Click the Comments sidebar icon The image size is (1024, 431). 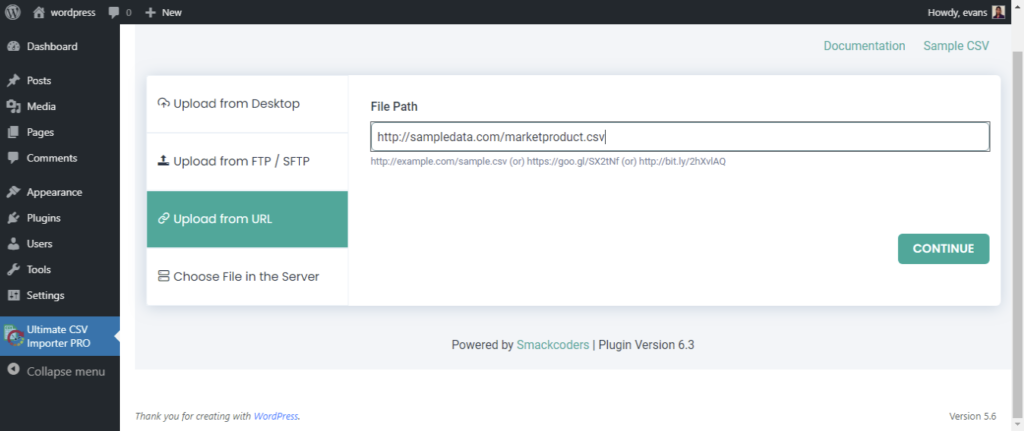coord(13,158)
